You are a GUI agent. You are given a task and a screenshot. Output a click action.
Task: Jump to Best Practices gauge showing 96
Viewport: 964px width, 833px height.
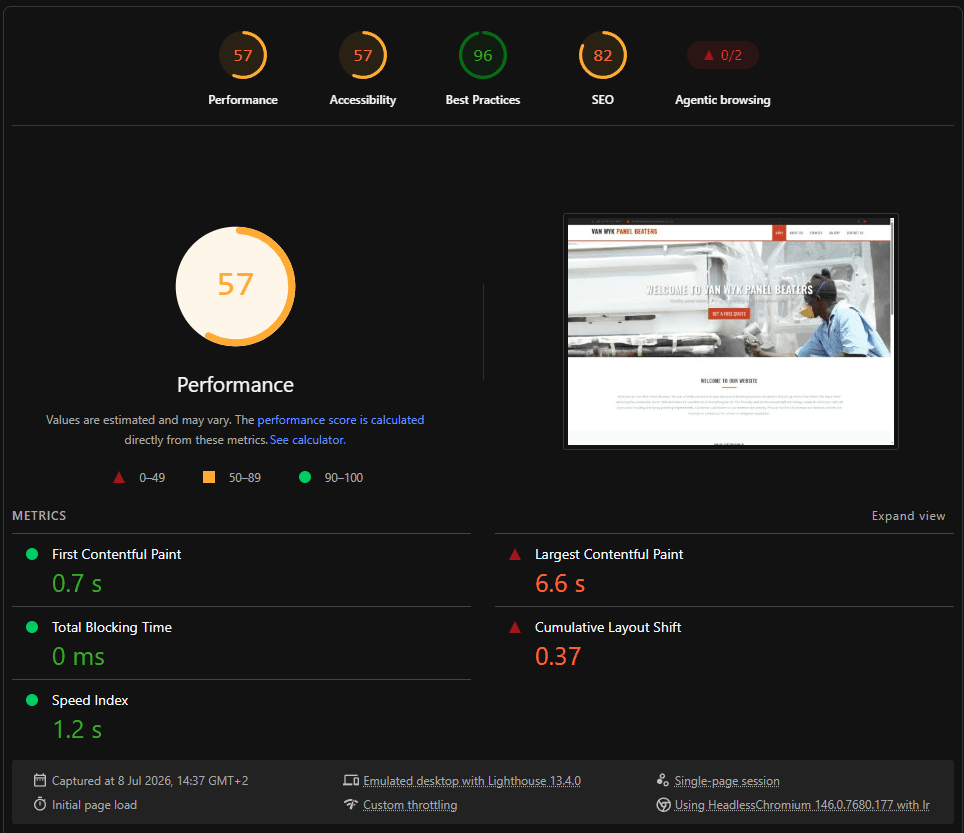pyautogui.click(x=483, y=55)
